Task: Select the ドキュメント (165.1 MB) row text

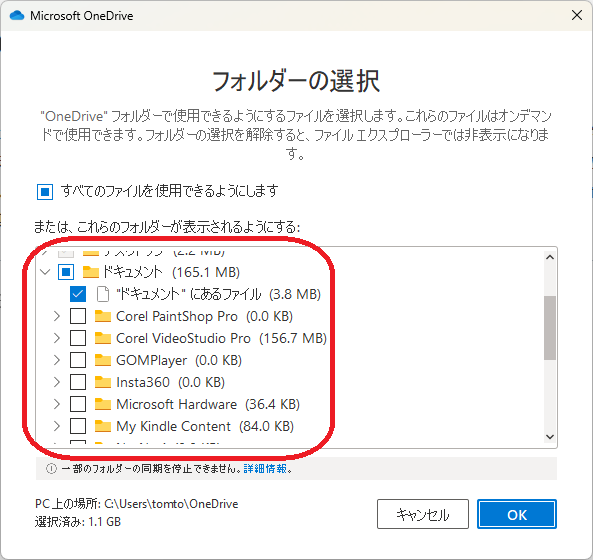Action: (171, 272)
